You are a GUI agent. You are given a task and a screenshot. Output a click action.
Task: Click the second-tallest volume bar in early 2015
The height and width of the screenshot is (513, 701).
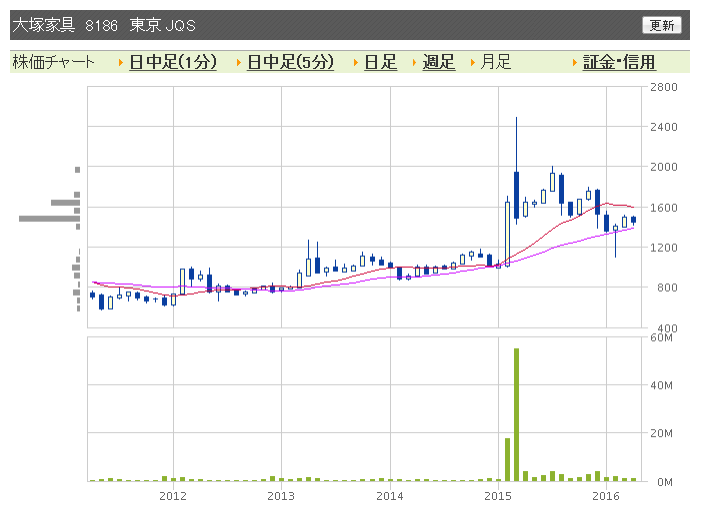coord(507,459)
